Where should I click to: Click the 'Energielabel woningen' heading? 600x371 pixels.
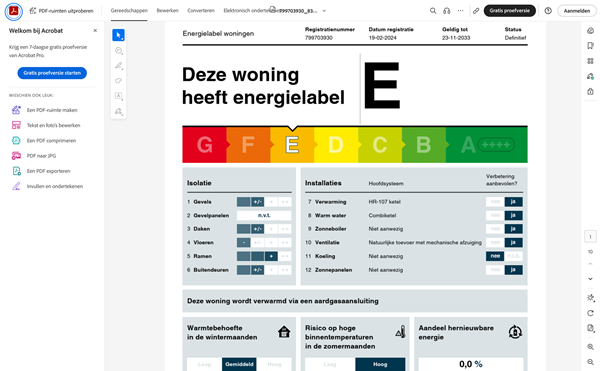coord(218,34)
